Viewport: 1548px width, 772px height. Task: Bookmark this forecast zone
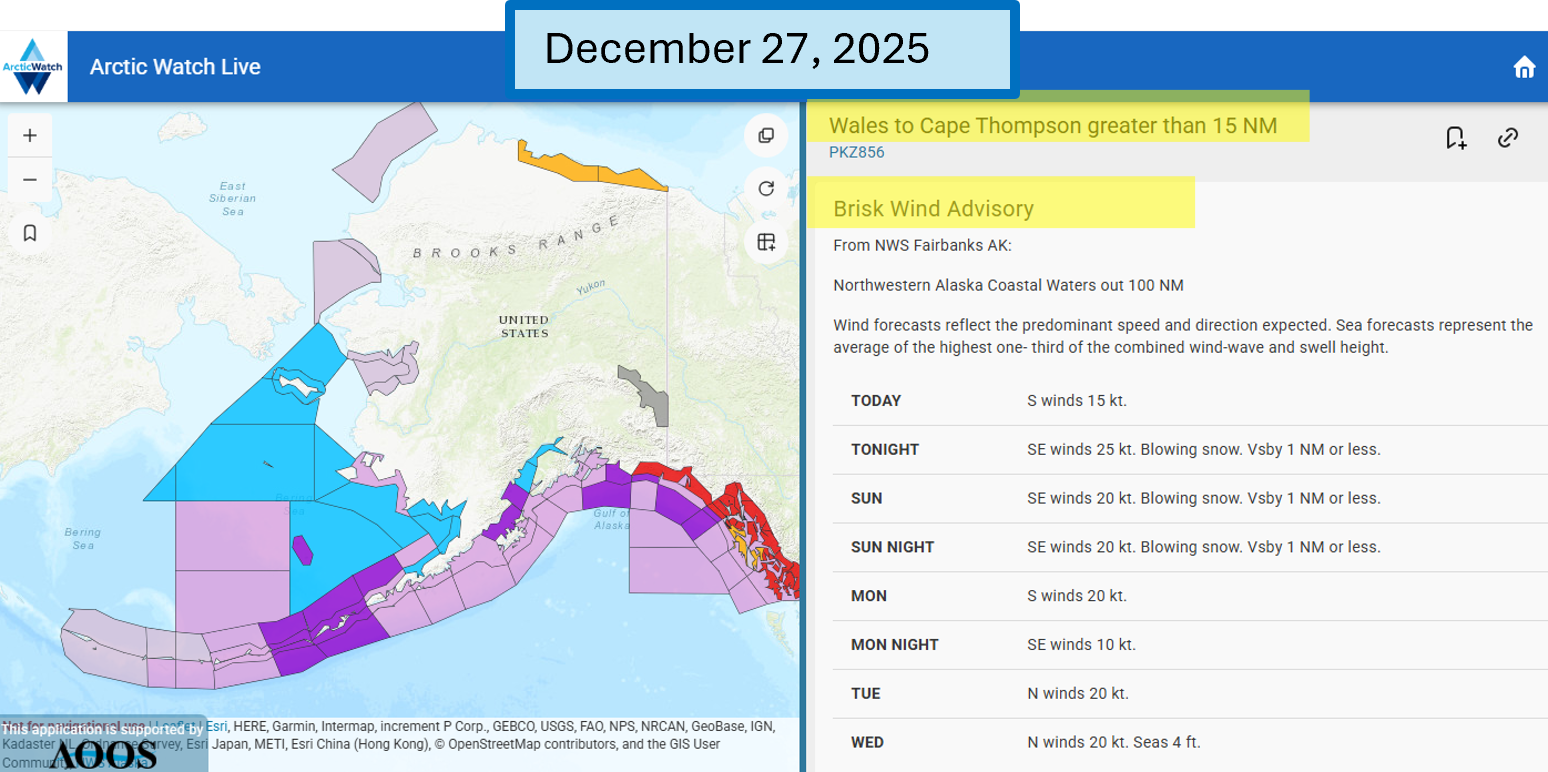pyautogui.click(x=1455, y=138)
